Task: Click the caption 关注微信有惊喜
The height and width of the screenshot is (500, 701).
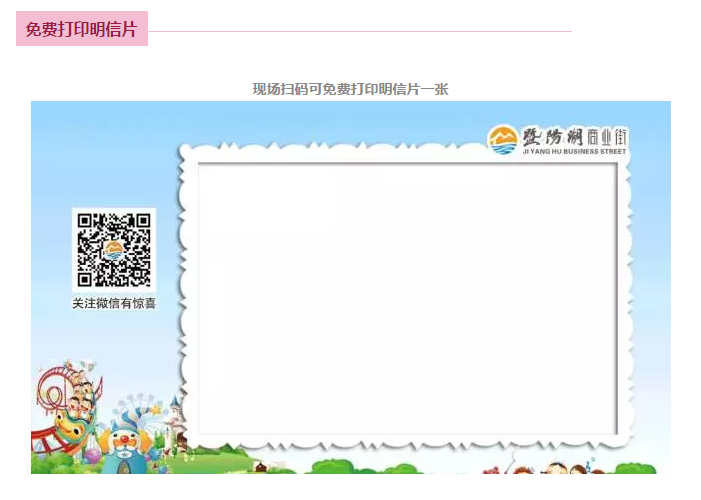Action: [x=114, y=304]
